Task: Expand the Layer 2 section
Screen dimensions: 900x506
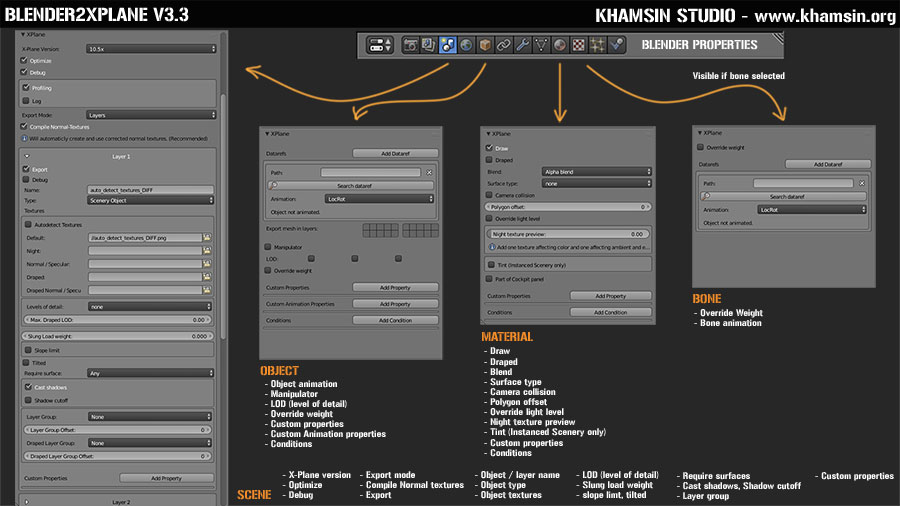Action: click(x=27, y=502)
